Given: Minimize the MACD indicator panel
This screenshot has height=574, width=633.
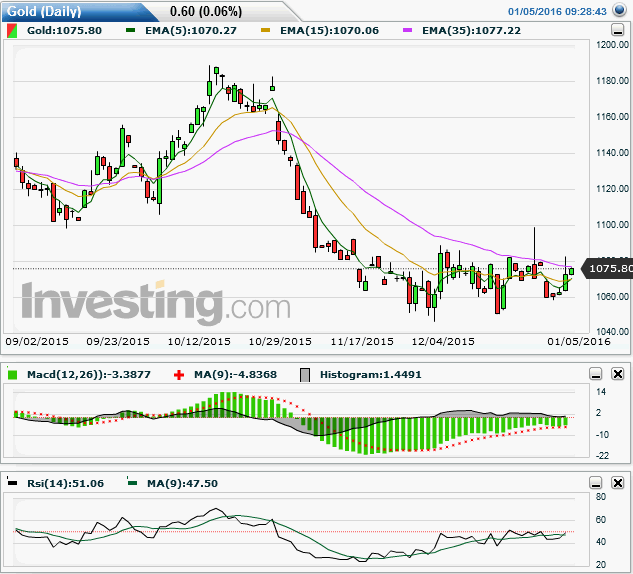Looking at the screenshot, I should (x=596, y=374).
